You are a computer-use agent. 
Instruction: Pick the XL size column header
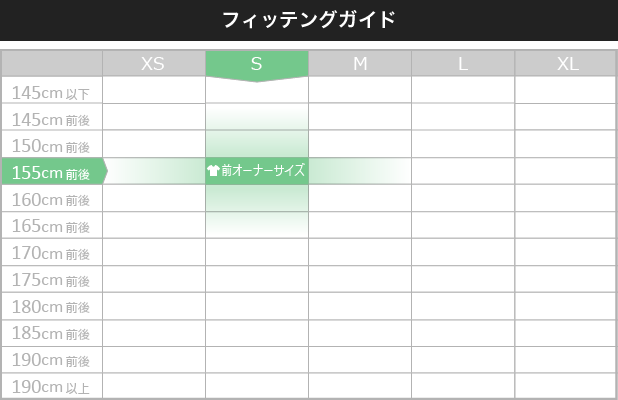[x=566, y=64]
